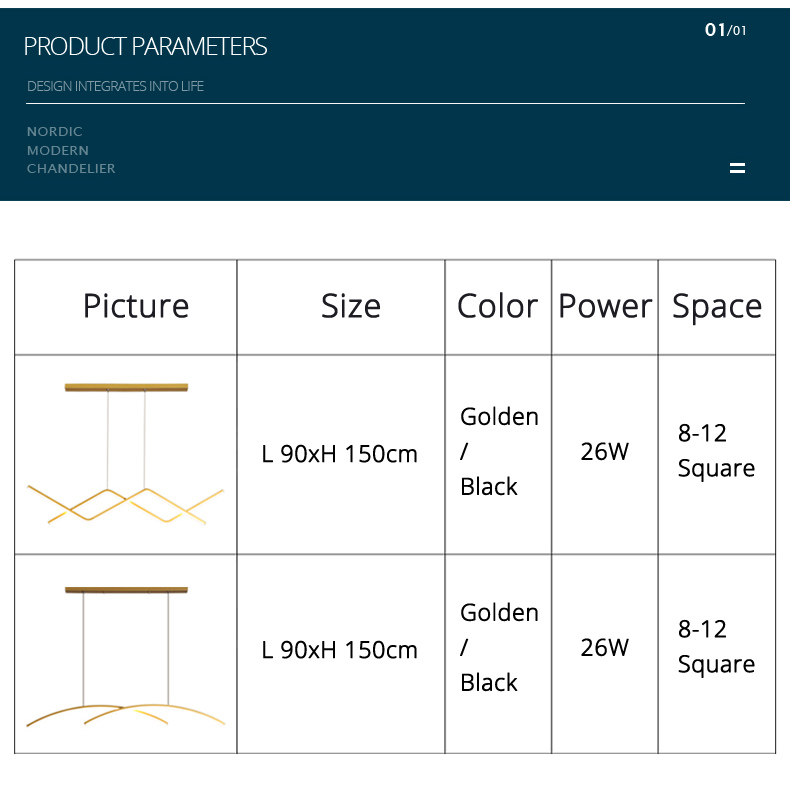Click the Size column header
Image resolution: width=790 pixels, height=793 pixels.
350,306
